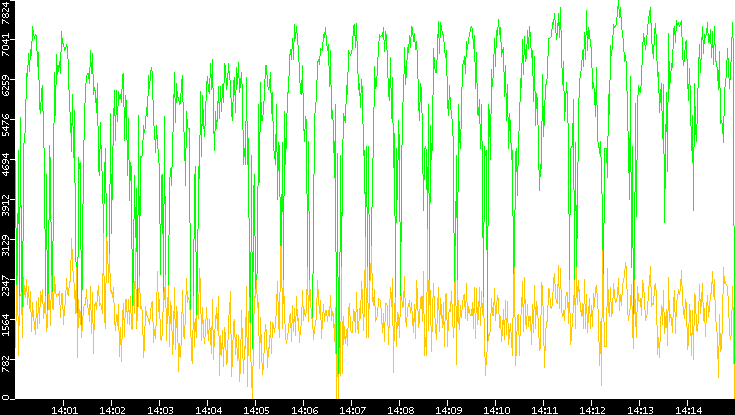735x415 pixels.
Task: Select the 14:12 time label
Action: [x=592, y=410]
